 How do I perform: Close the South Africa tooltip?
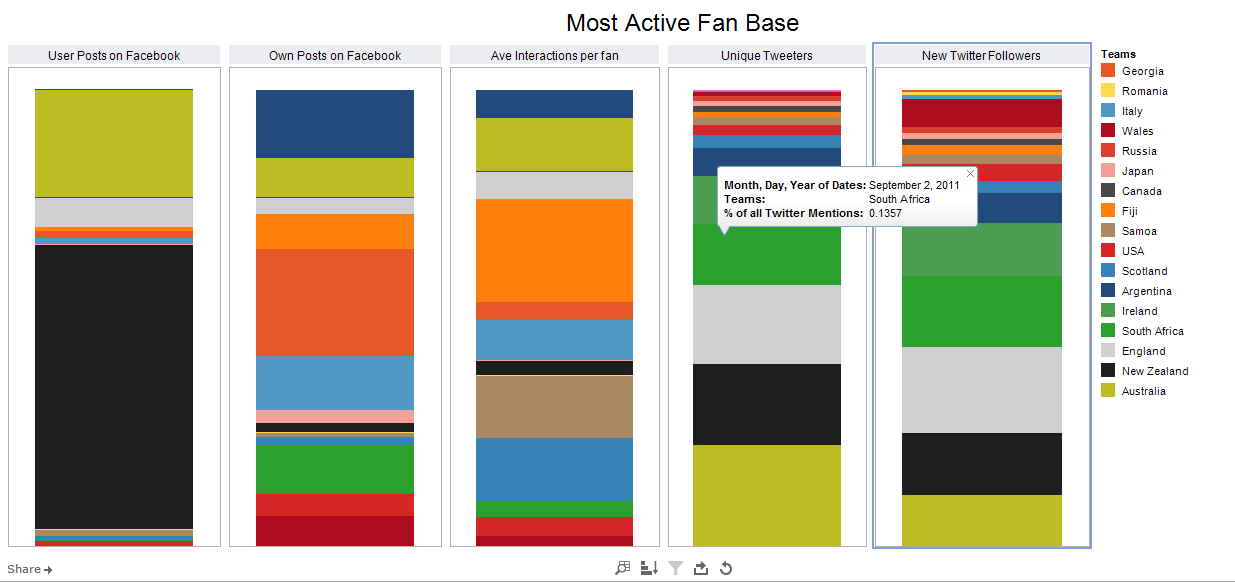[x=969, y=173]
